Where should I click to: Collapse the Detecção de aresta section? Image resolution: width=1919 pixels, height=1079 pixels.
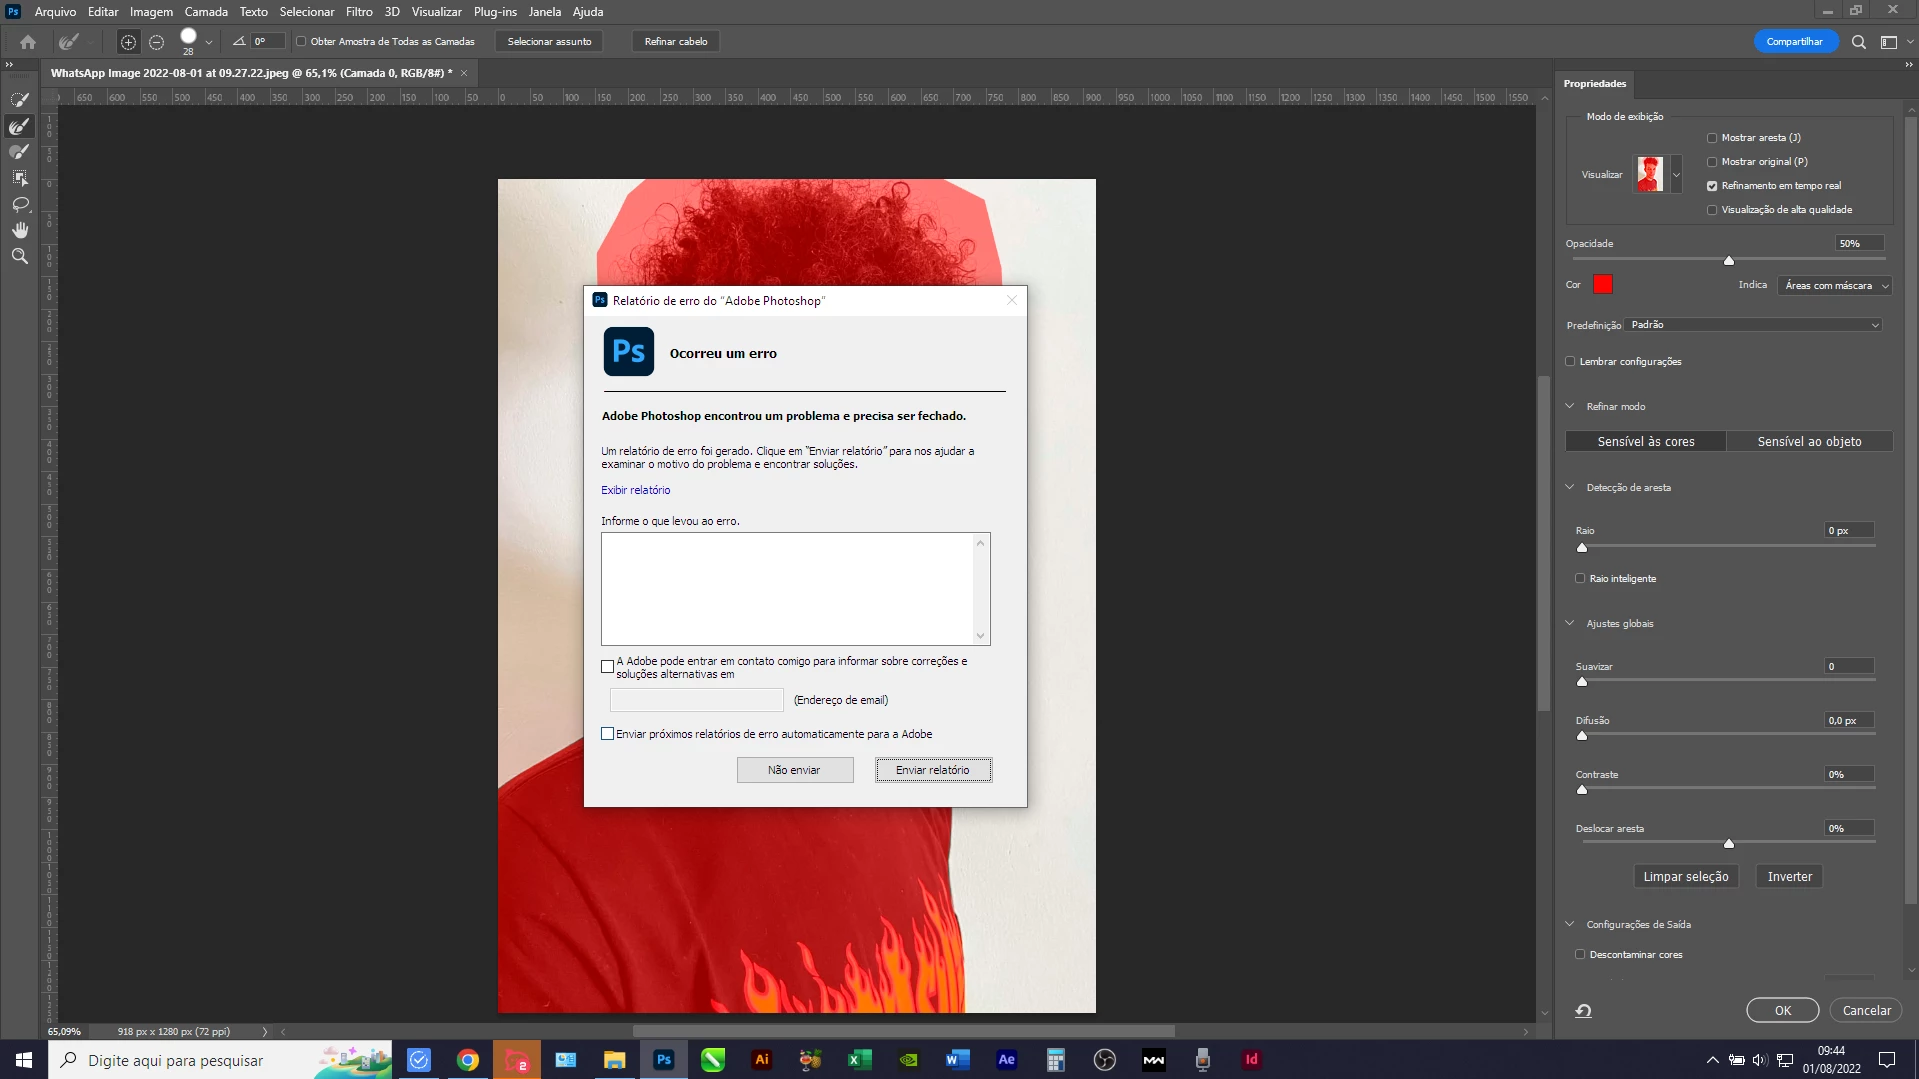1570,487
